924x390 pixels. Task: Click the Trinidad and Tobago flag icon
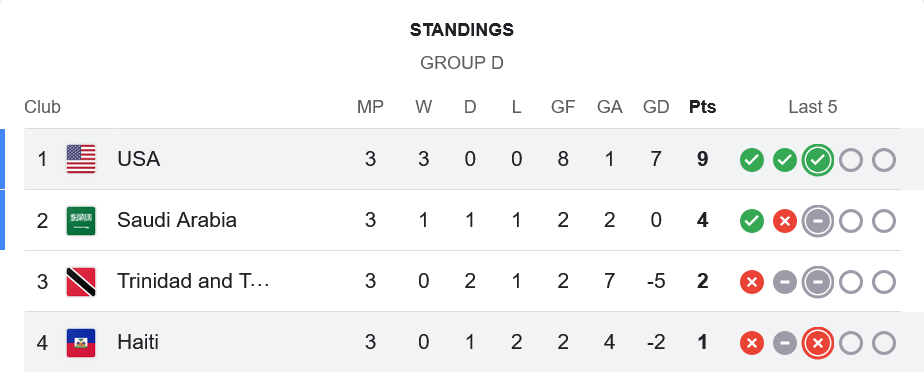(81, 282)
